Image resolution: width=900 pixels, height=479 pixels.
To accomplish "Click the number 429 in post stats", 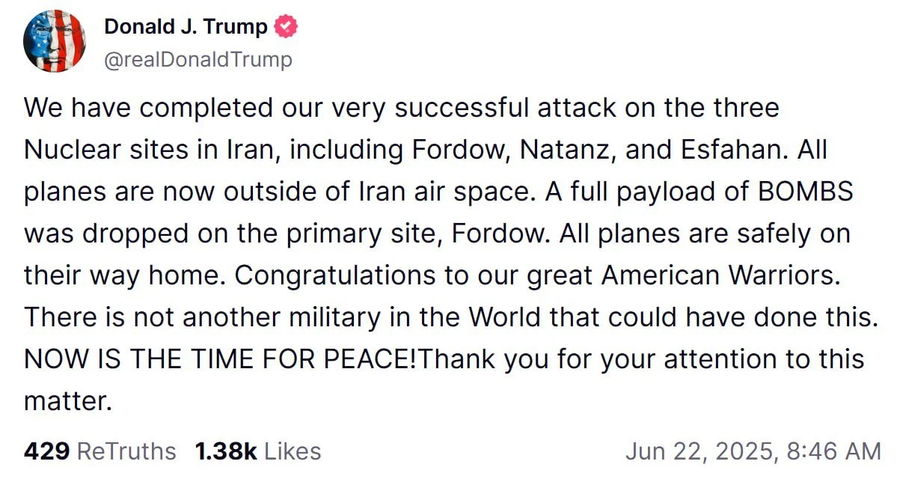I will point(45,451).
